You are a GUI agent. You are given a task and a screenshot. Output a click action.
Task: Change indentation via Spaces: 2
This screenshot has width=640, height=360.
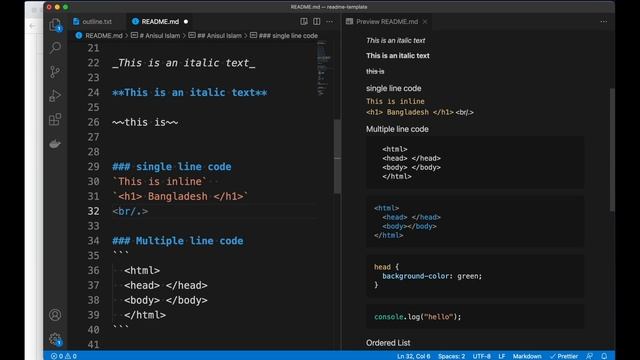451,356
